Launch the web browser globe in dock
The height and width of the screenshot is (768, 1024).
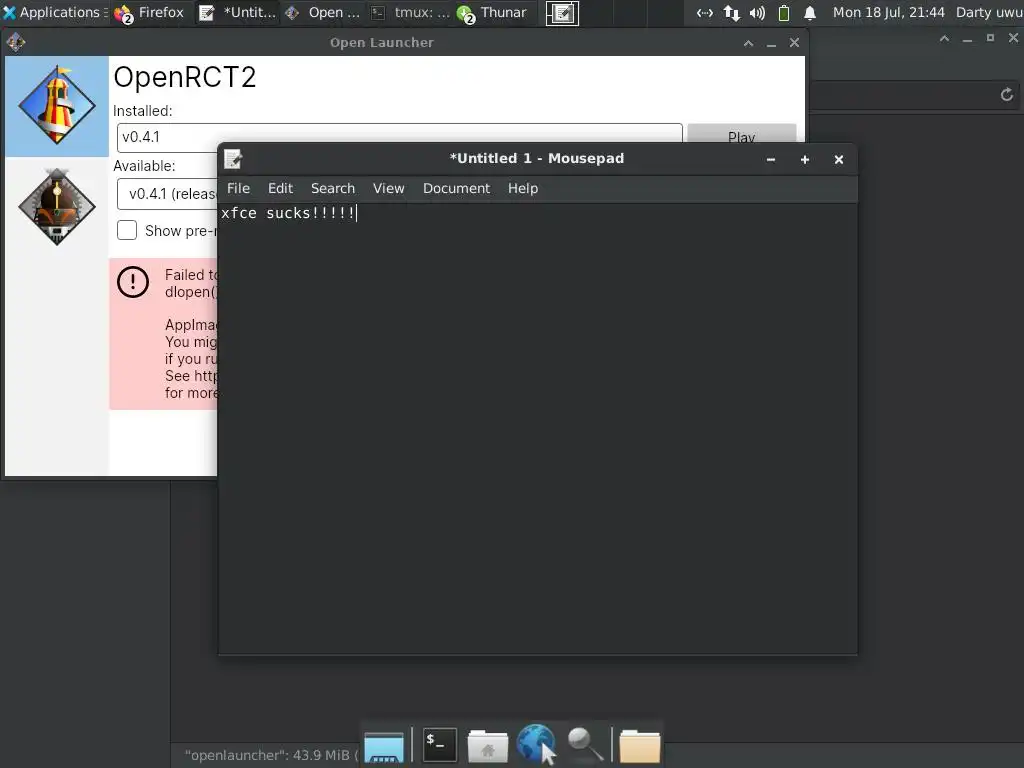pos(536,744)
